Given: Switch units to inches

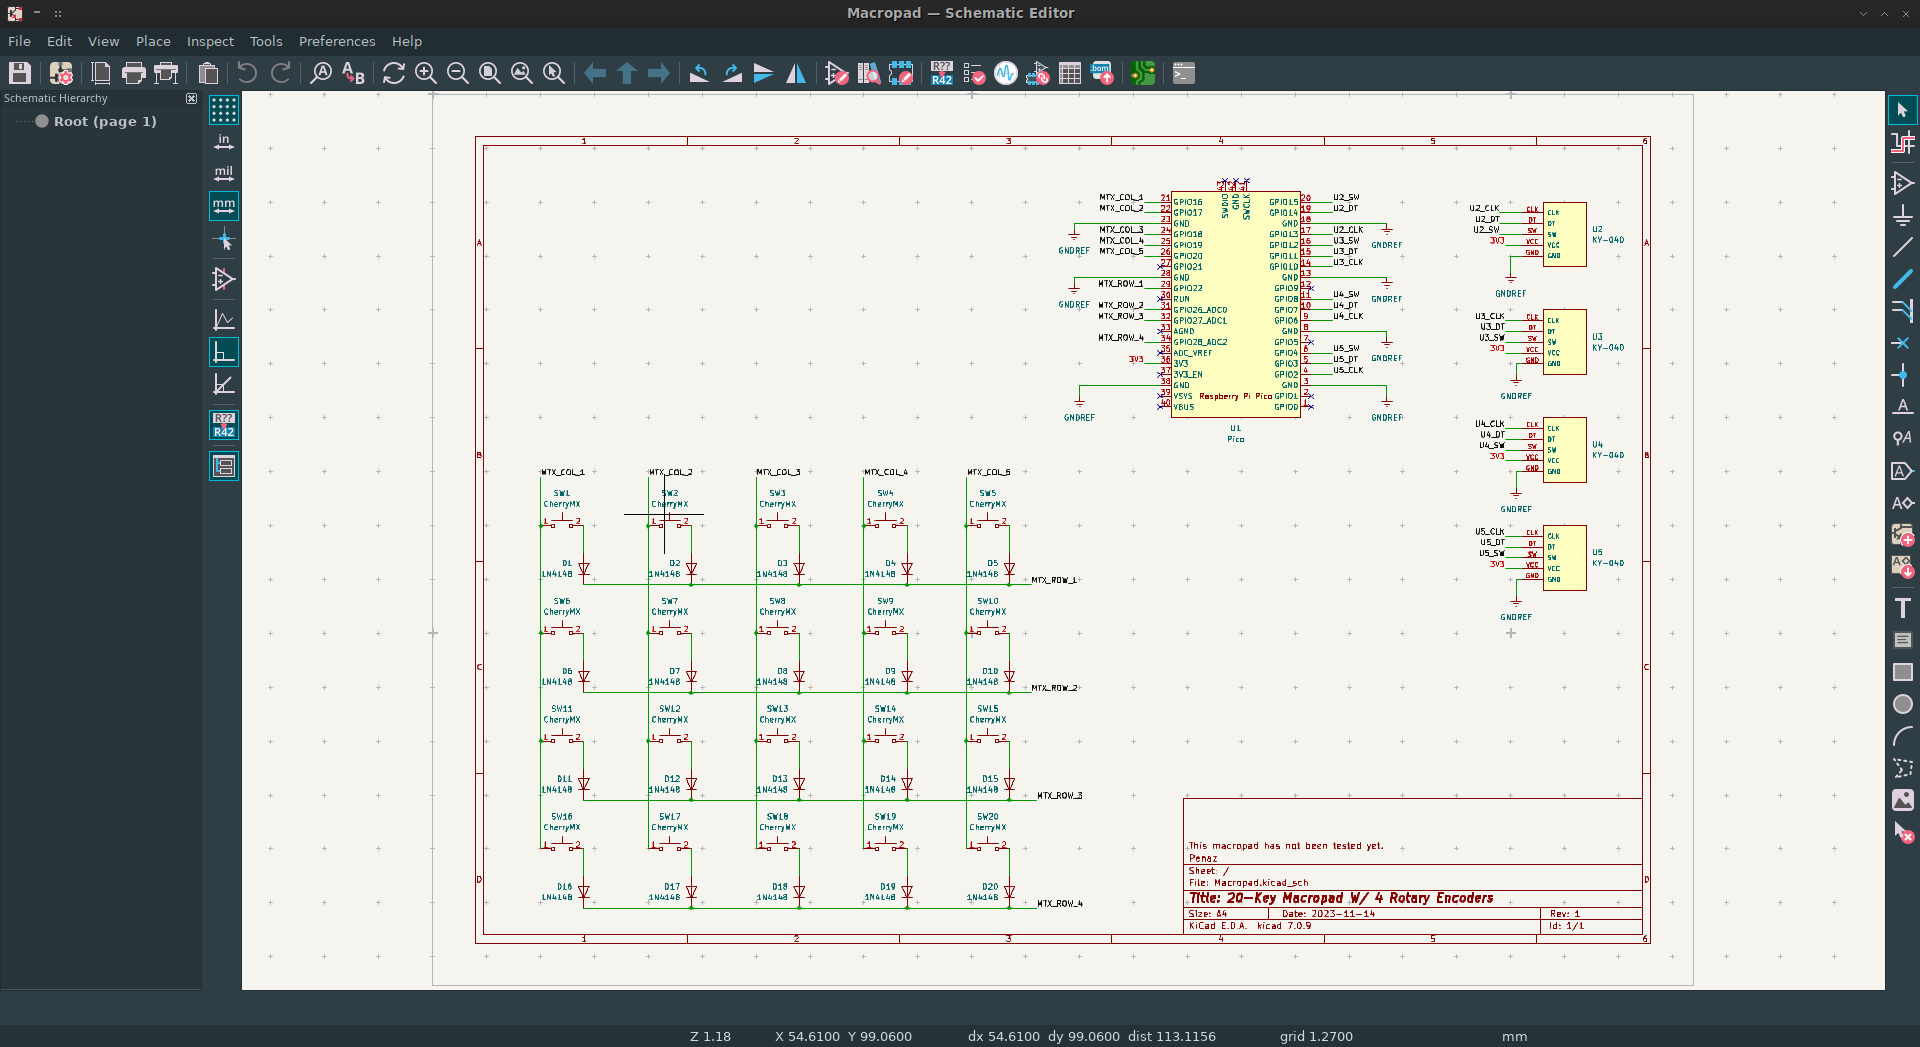Looking at the screenshot, I should (224, 141).
